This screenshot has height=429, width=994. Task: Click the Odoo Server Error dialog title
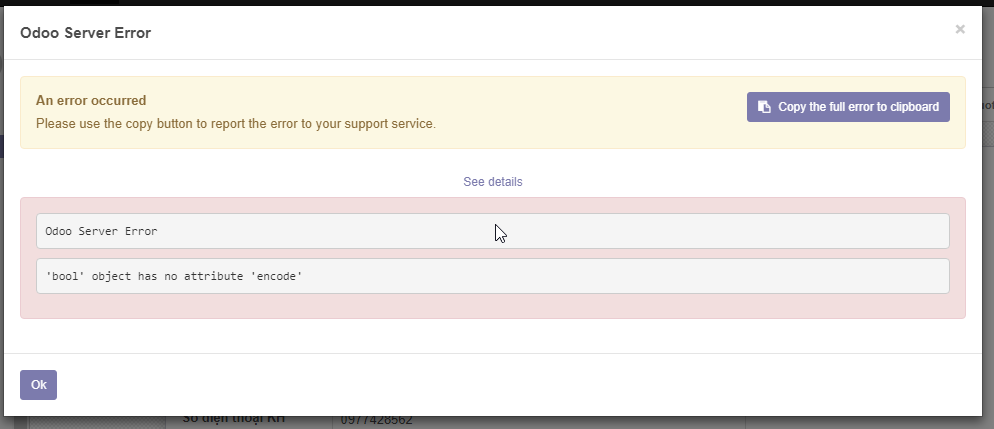[x=86, y=33]
